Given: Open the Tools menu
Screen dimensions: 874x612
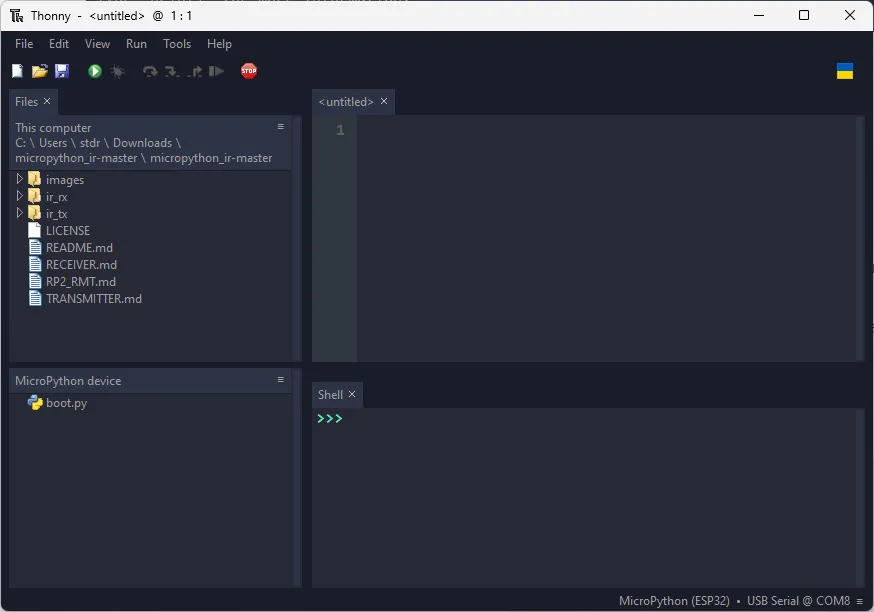Looking at the screenshot, I should coord(177,44).
